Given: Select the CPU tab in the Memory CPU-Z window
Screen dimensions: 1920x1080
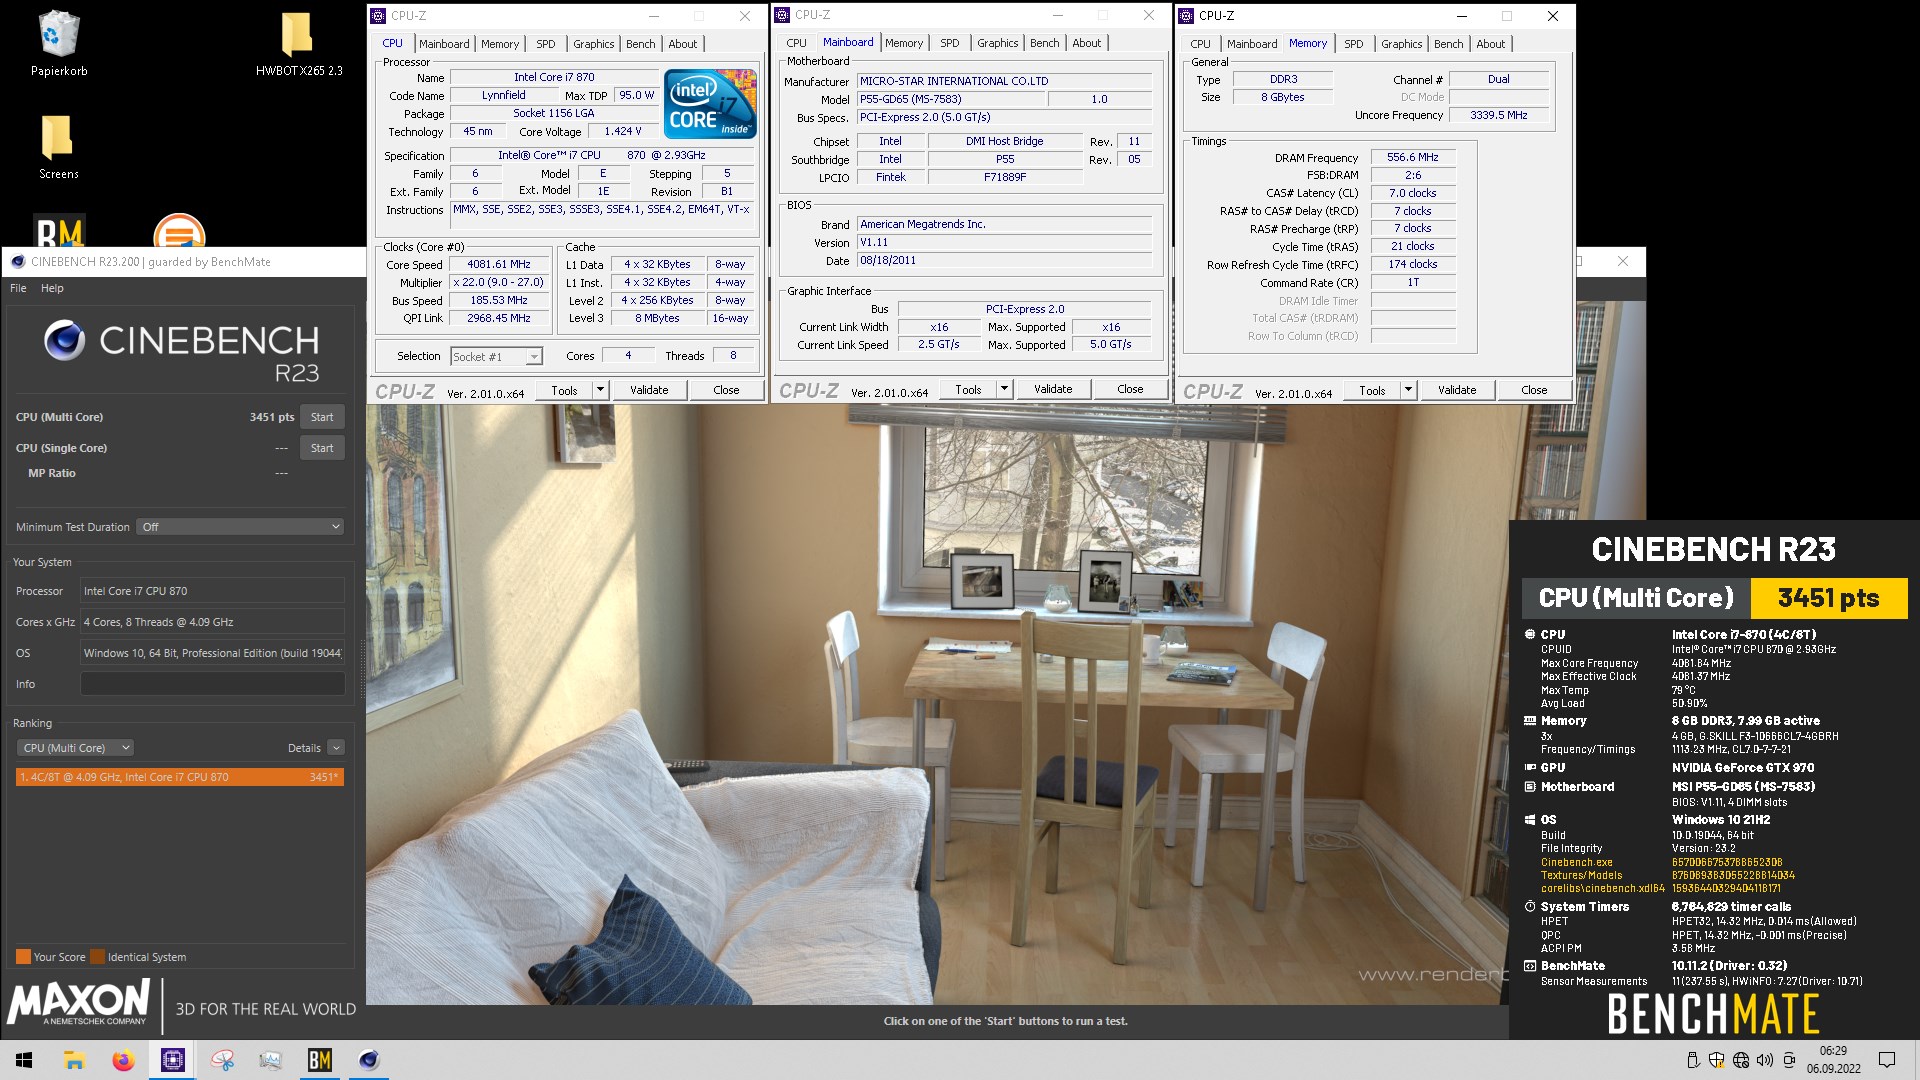Looking at the screenshot, I should (1200, 44).
